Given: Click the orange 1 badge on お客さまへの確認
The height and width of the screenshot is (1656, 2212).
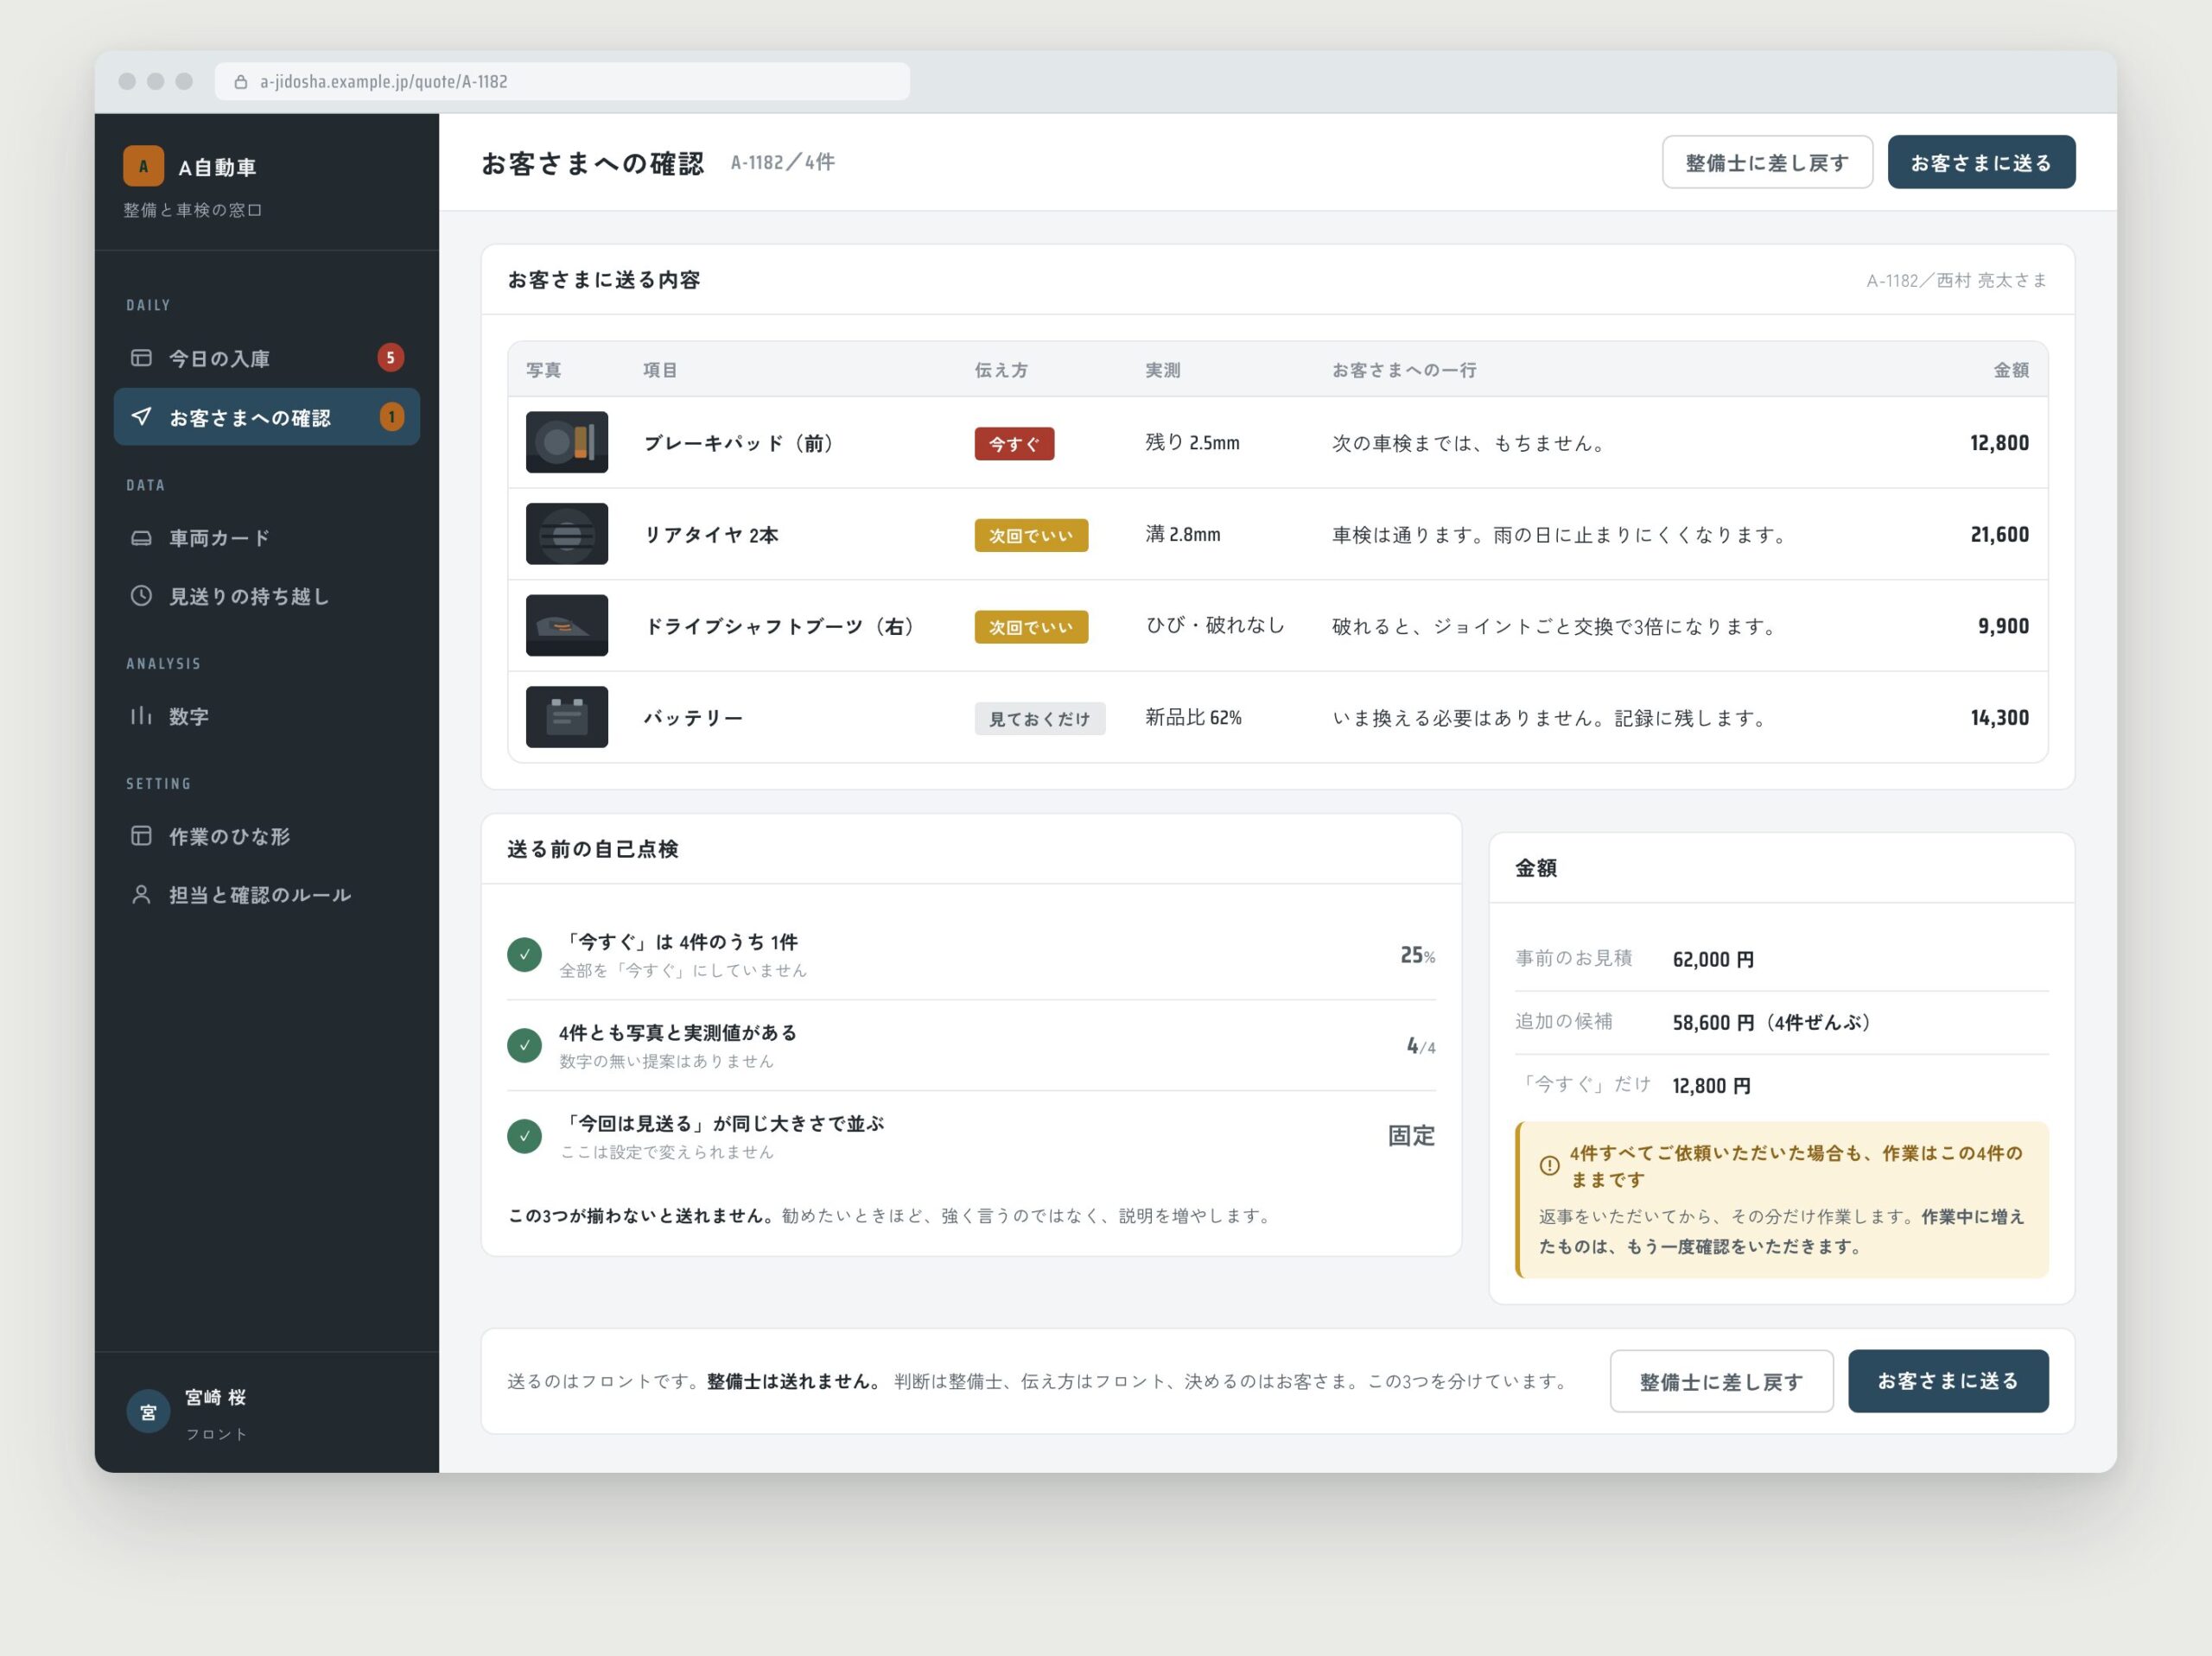Looking at the screenshot, I should pos(391,417).
